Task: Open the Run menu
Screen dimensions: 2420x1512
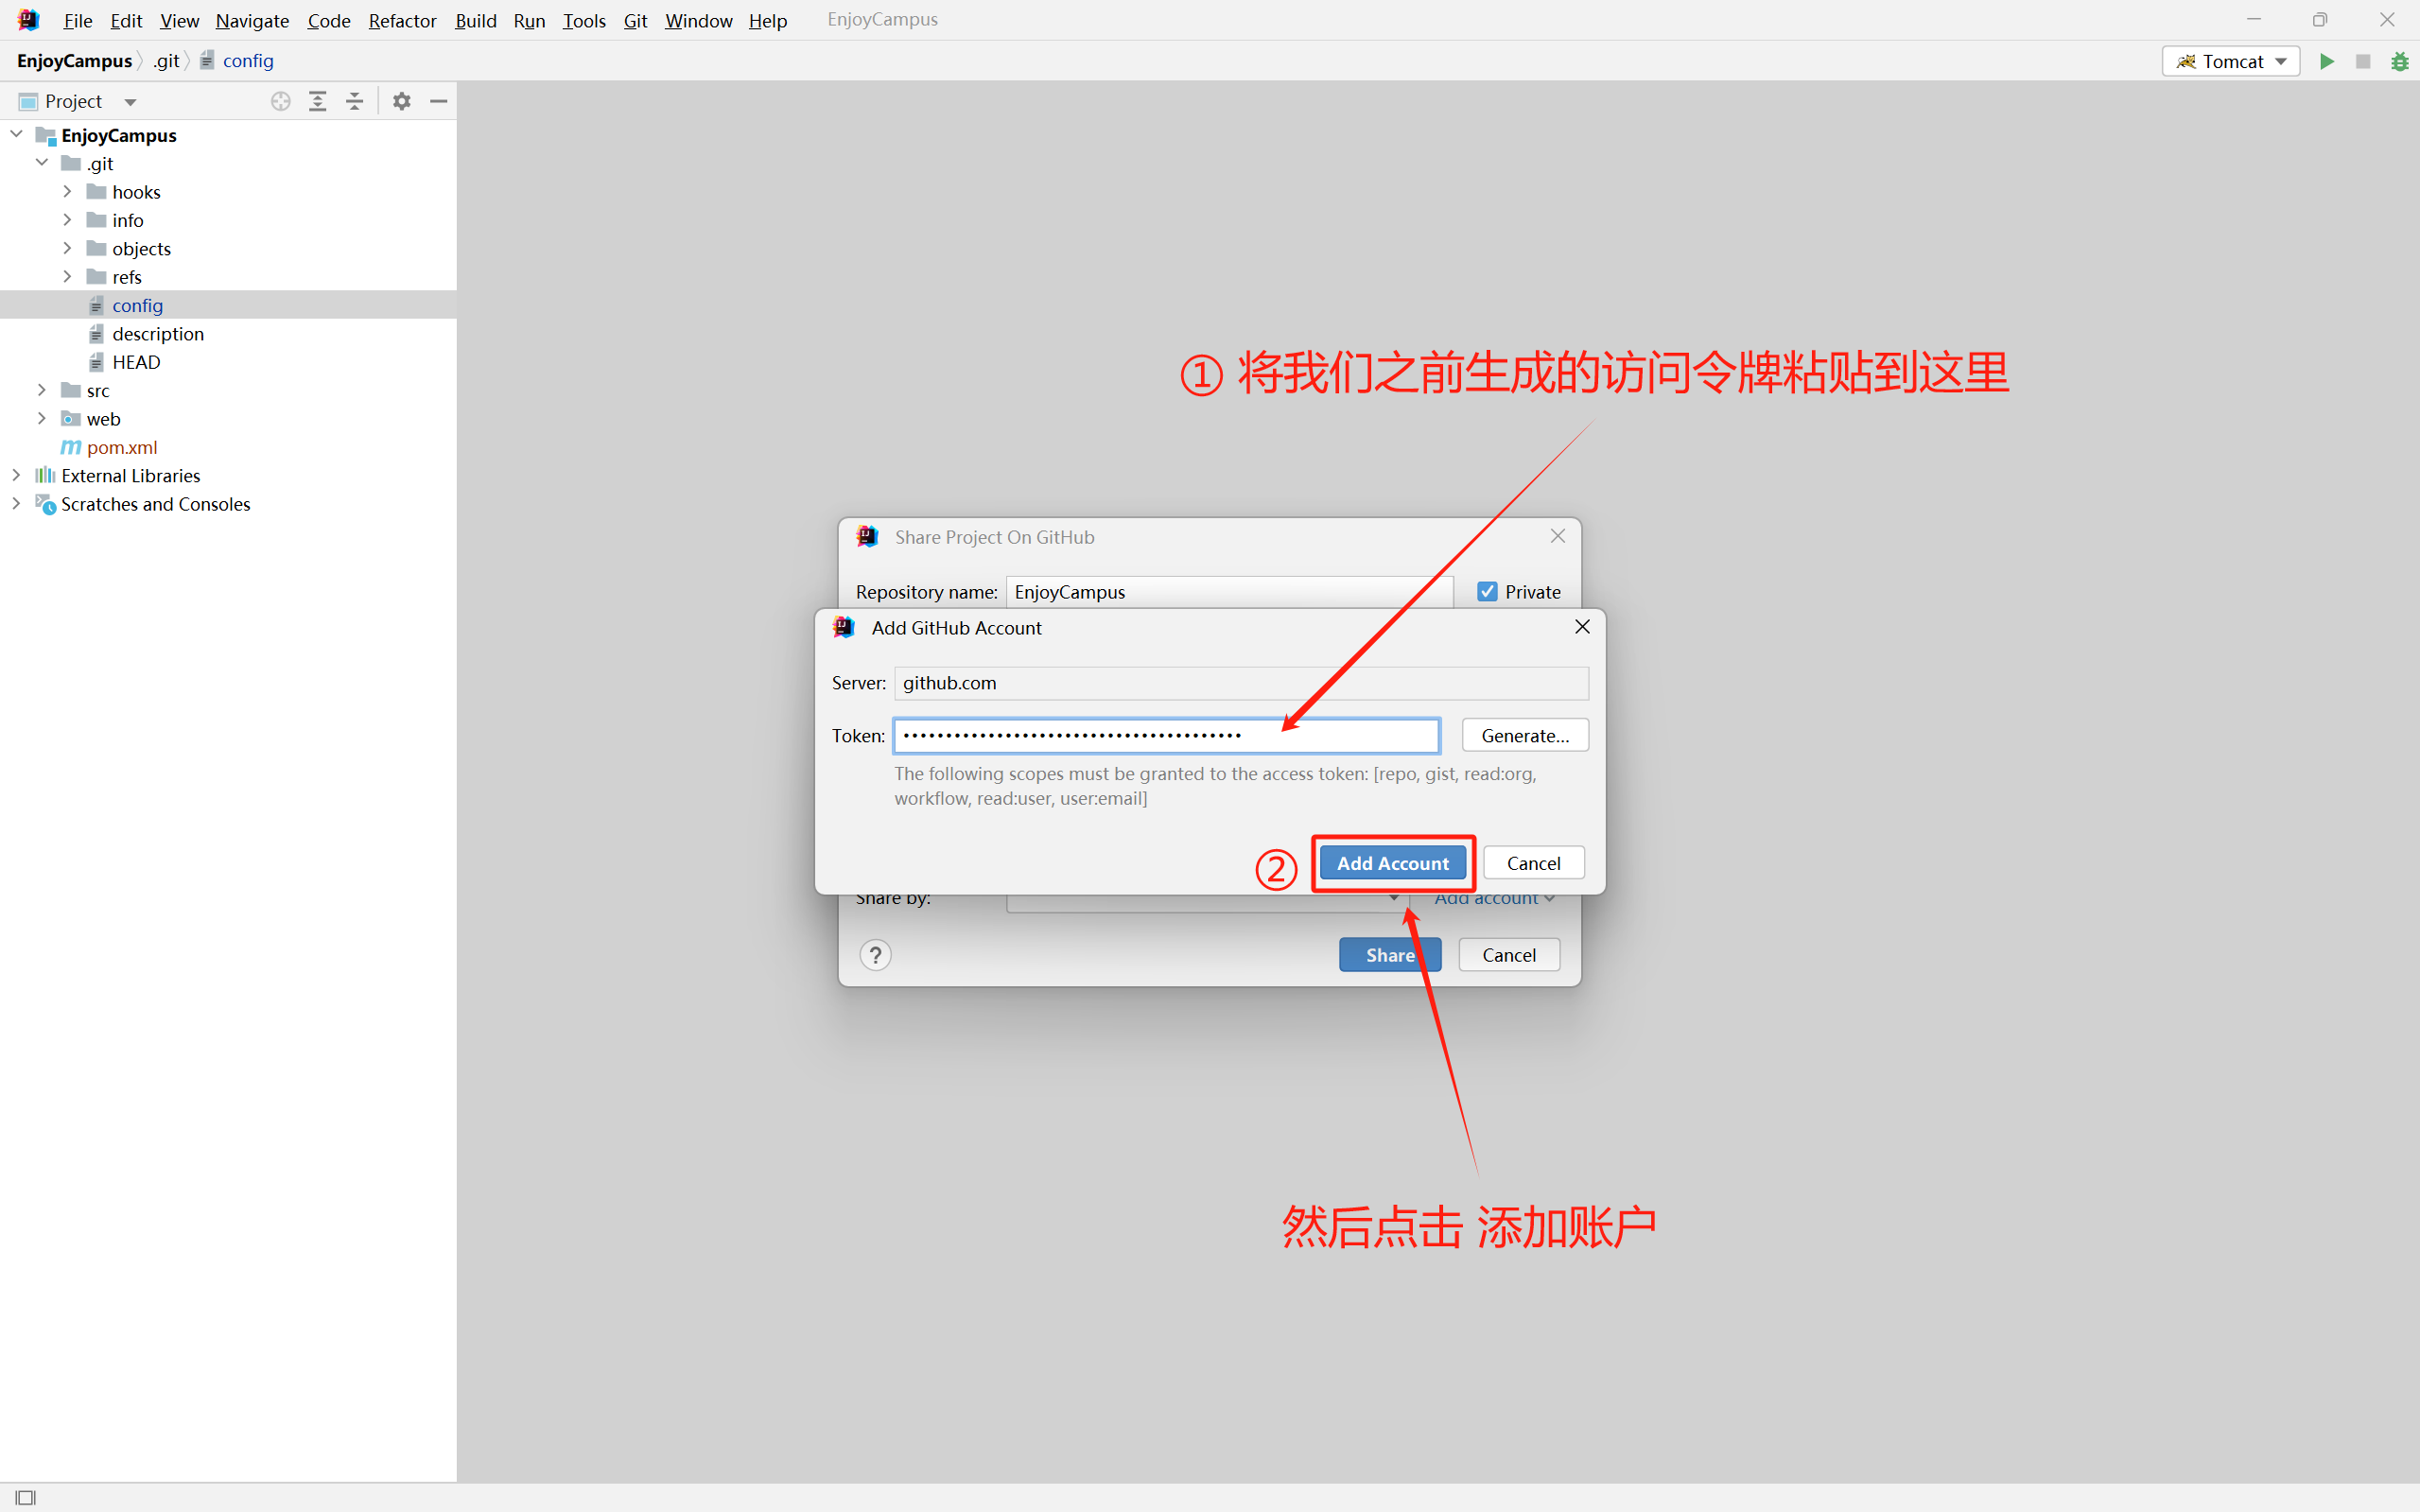Action: point(529,20)
